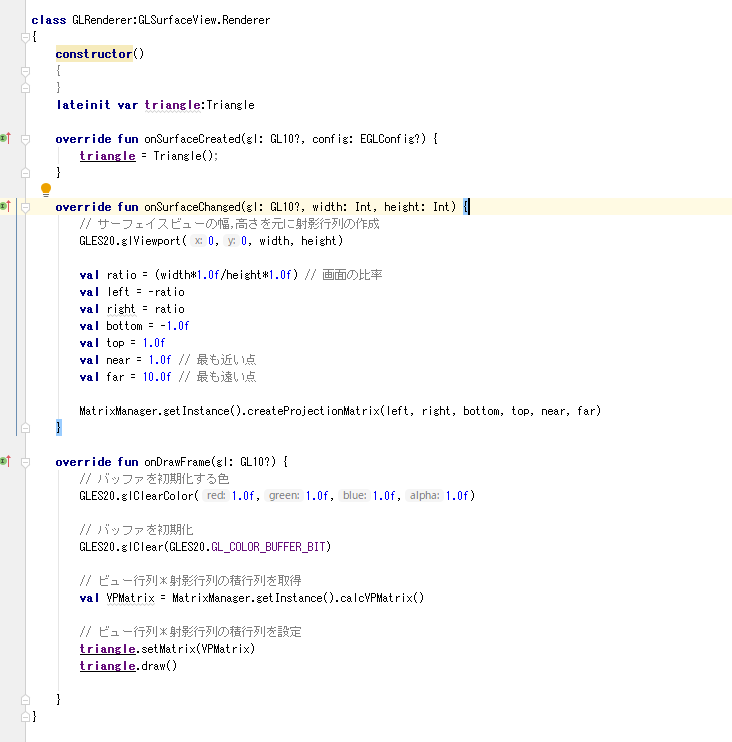Click closing fold marker of the constructor block
Screen dimensions: 732x742
[x=26, y=88]
